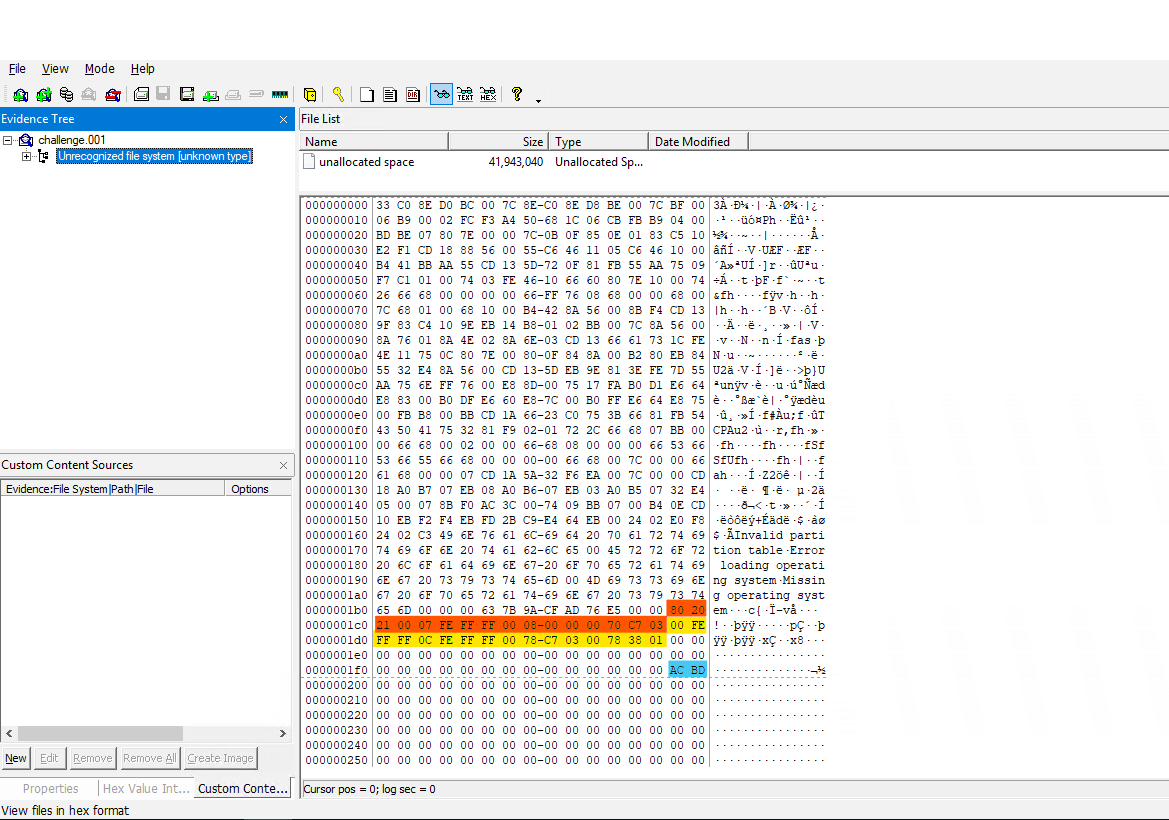This screenshot has width=1169, height=820.
Task: Collapse the challenge.001 tree node
Action: pos(8,140)
